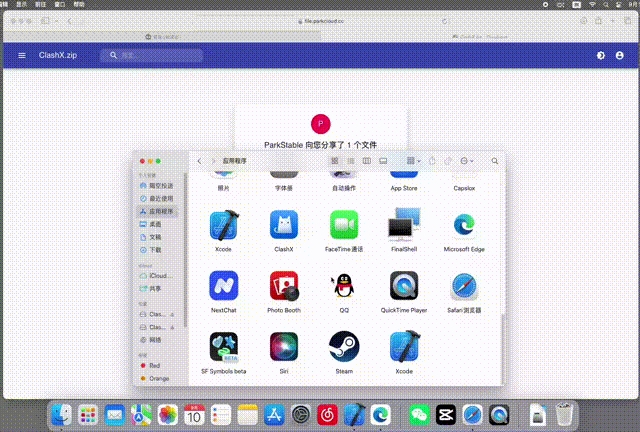
Task: Open Launchpad from the Dock
Action: (x=88, y=413)
